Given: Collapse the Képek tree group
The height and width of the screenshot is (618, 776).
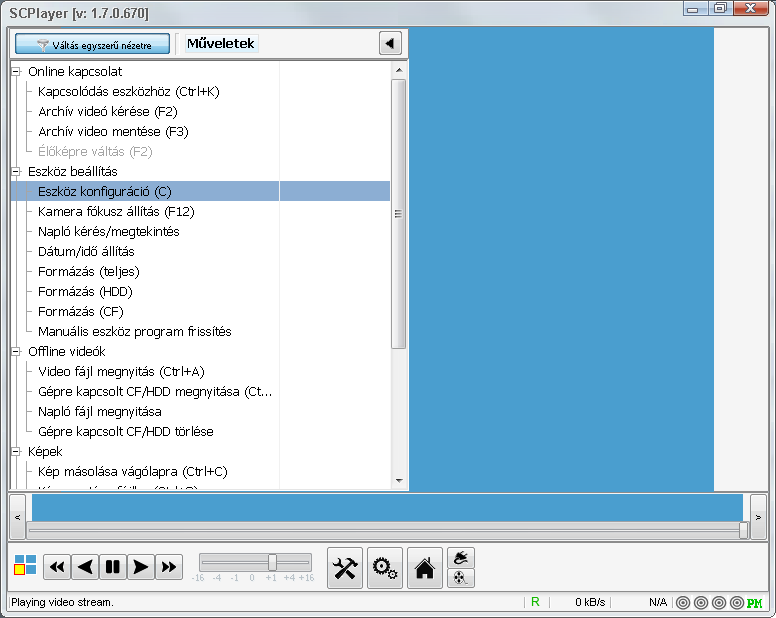Looking at the screenshot, I should click(x=16, y=452).
